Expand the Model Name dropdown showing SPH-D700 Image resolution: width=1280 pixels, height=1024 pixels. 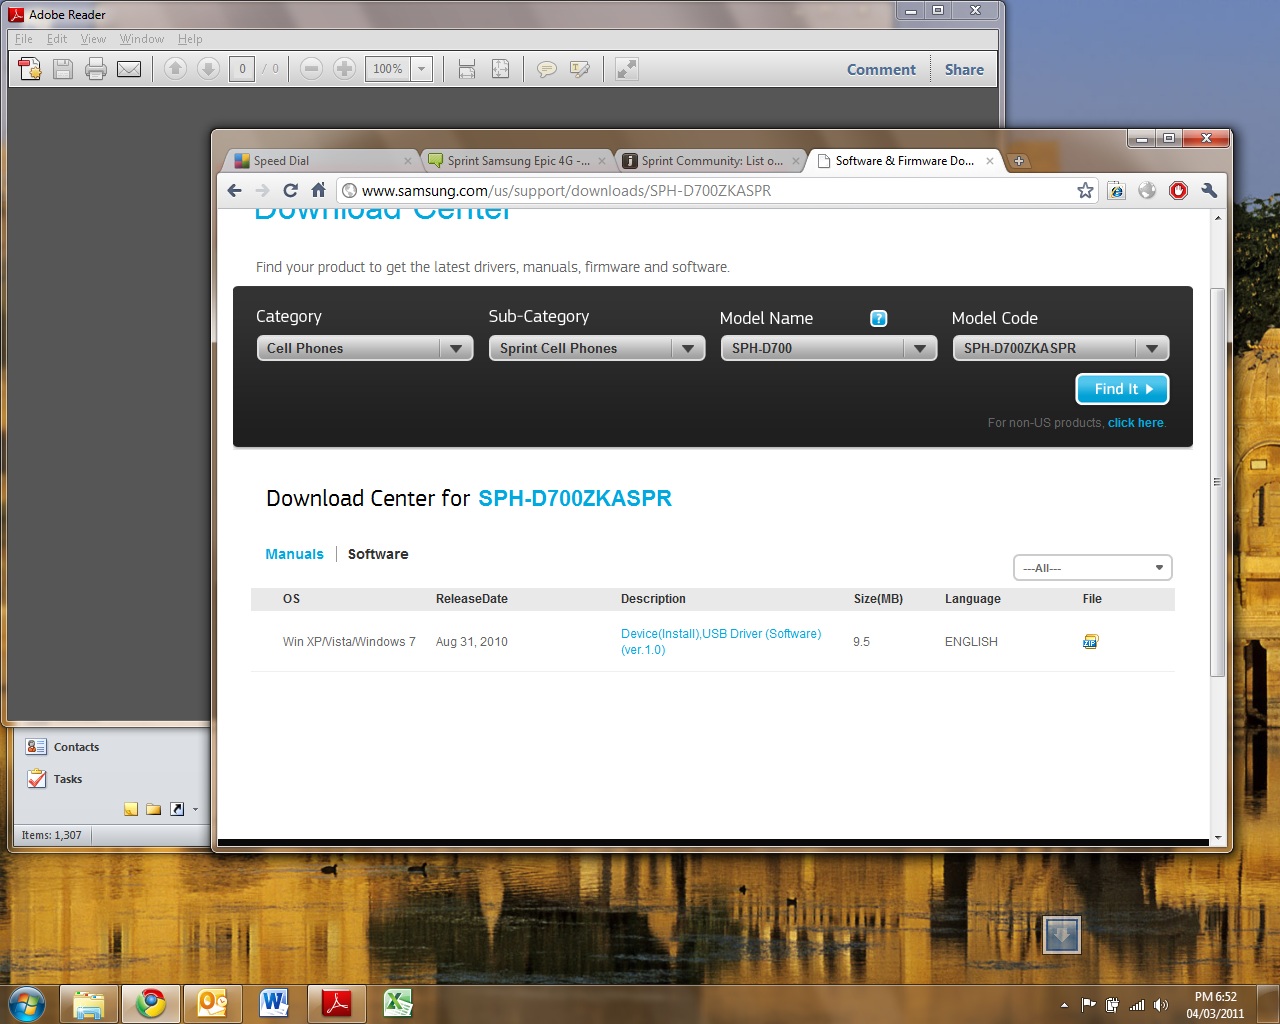(829, 348)
